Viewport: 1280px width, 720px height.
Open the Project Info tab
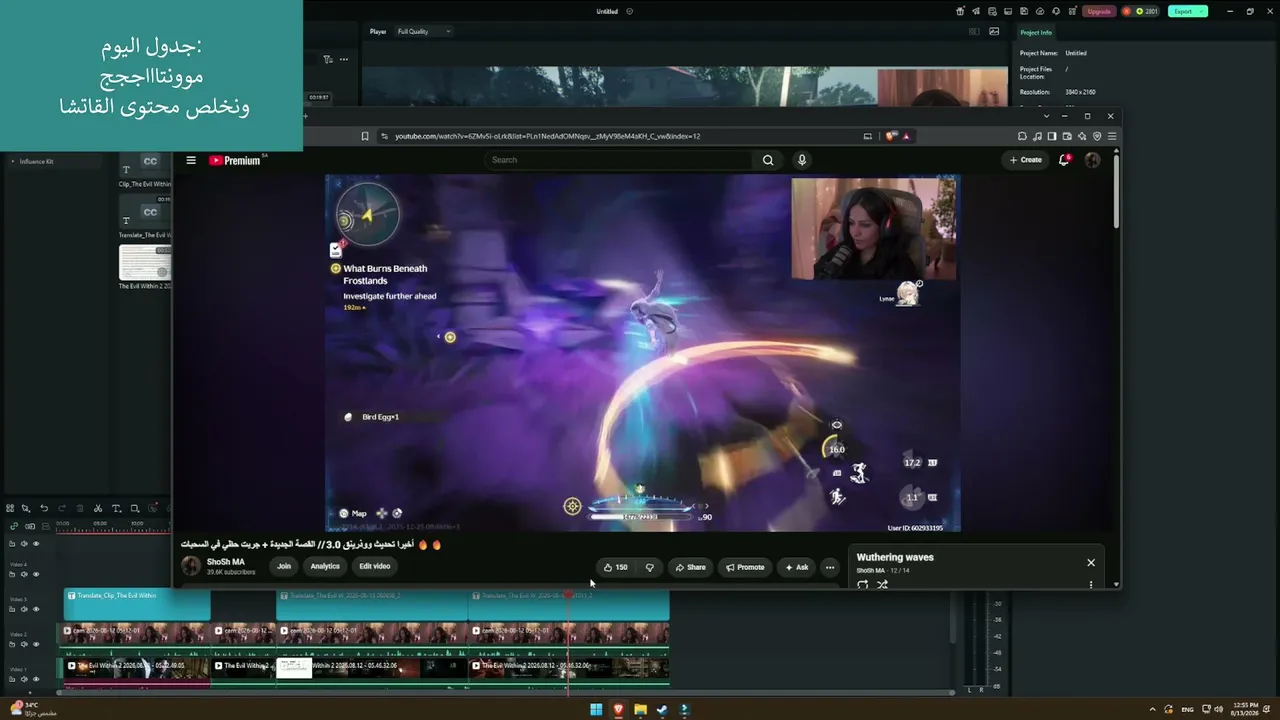(1035, 32)
